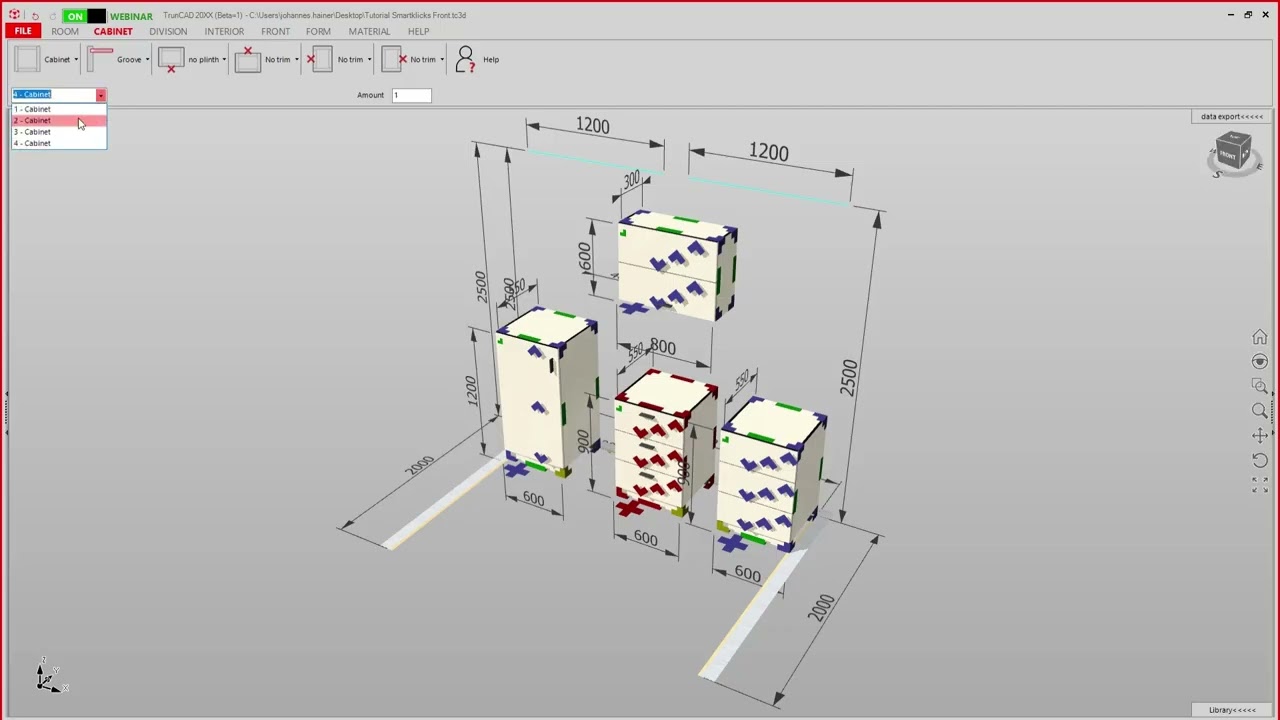Click the left panel expand handle
The width and height of the screenshot is (1280, 720).
click(5, 411)
